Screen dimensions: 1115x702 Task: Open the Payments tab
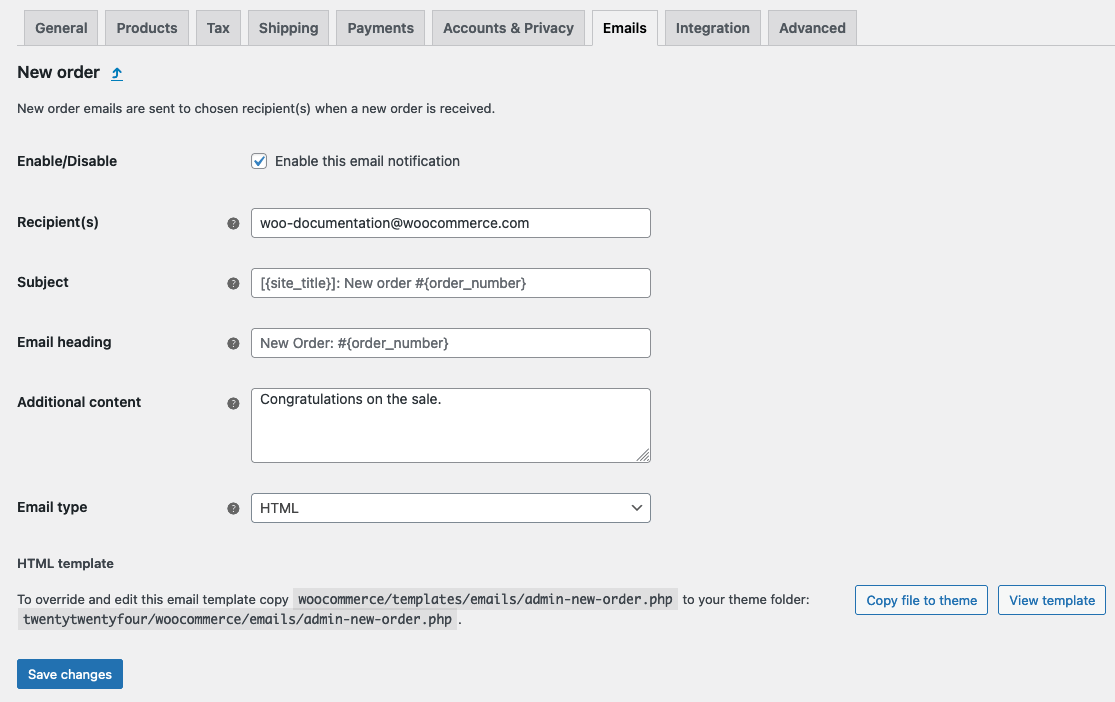point(380,27)
